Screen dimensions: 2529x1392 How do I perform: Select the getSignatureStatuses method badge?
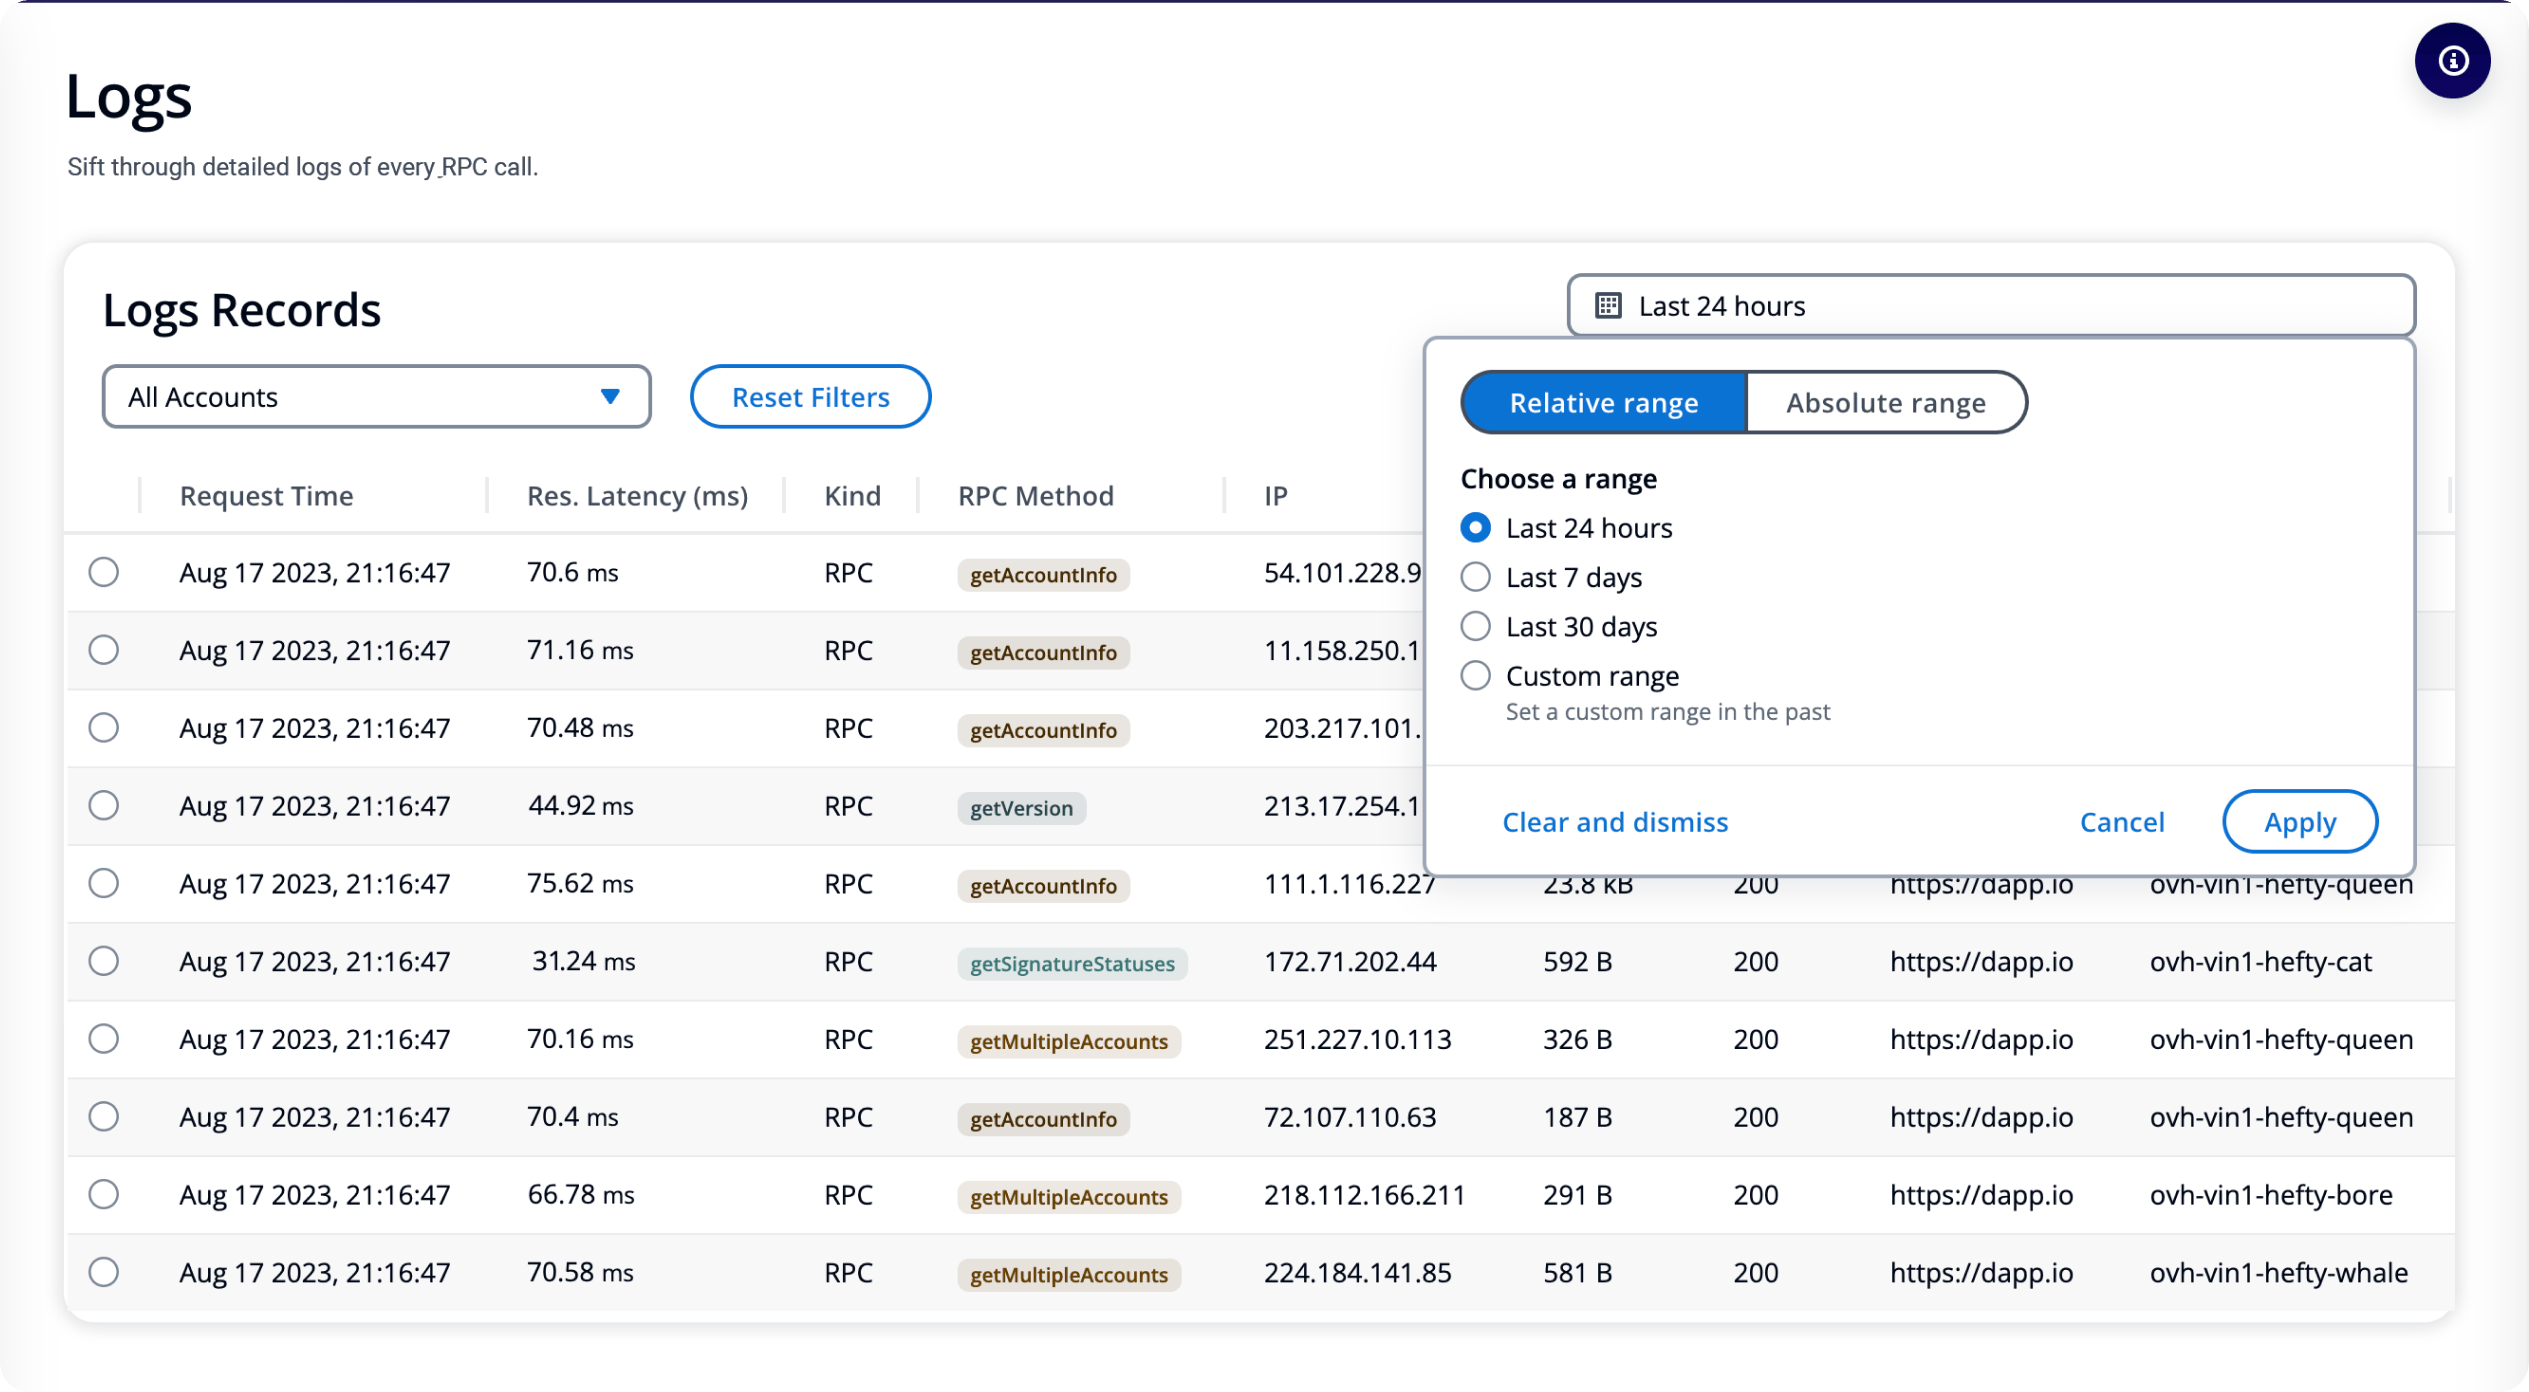point(1069,962)
